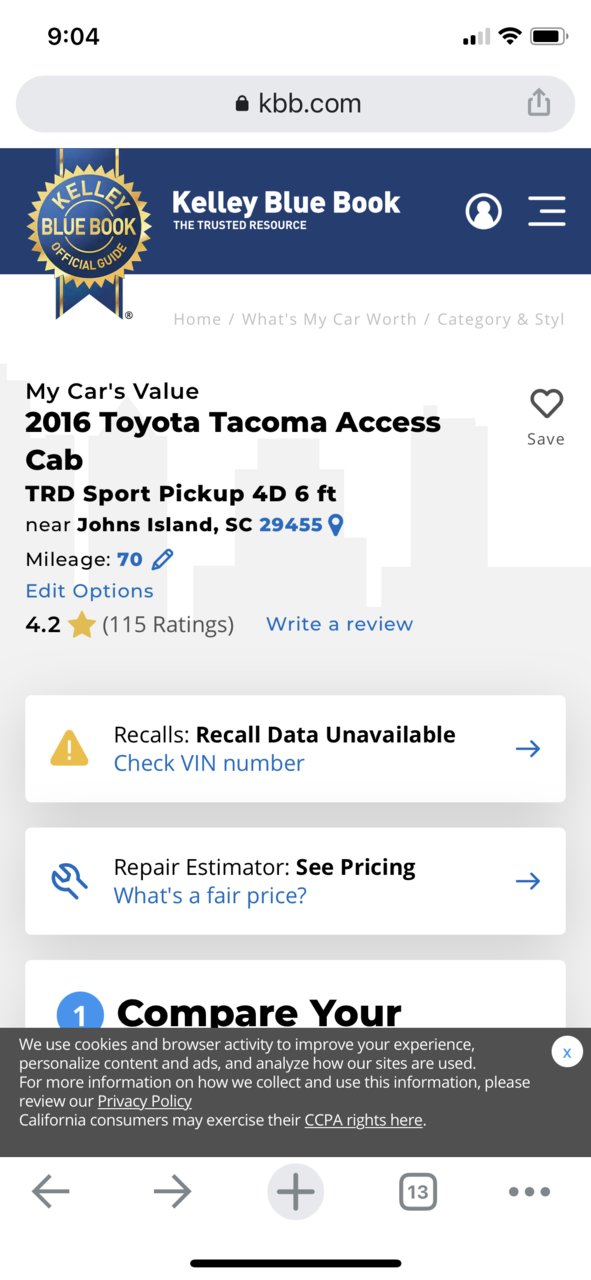Click the Kelley Blue Book badge logo

(x=89, y=233)
